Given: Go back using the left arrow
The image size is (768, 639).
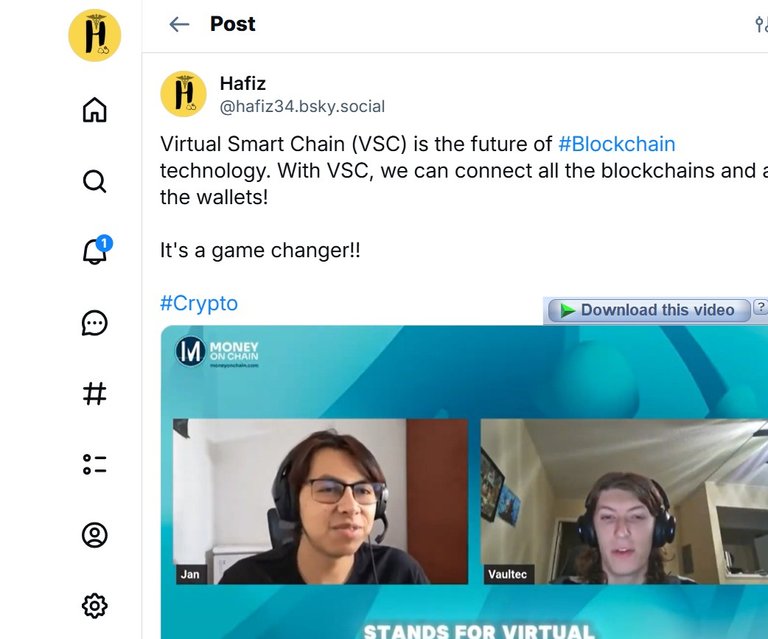Looking at the screenshot, I should click(179, 24).
